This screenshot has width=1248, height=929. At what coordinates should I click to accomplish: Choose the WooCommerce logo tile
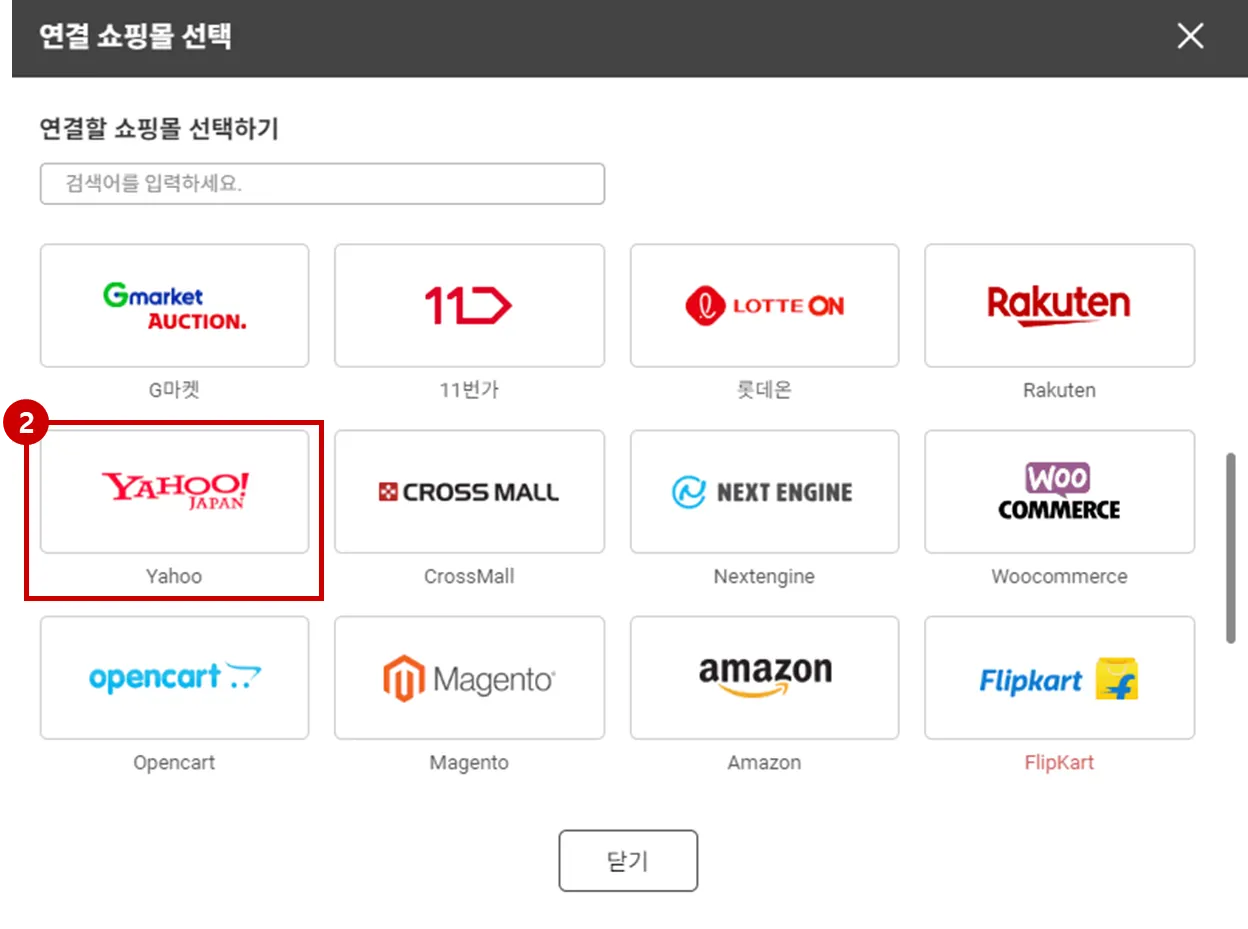coord(1059,491)
